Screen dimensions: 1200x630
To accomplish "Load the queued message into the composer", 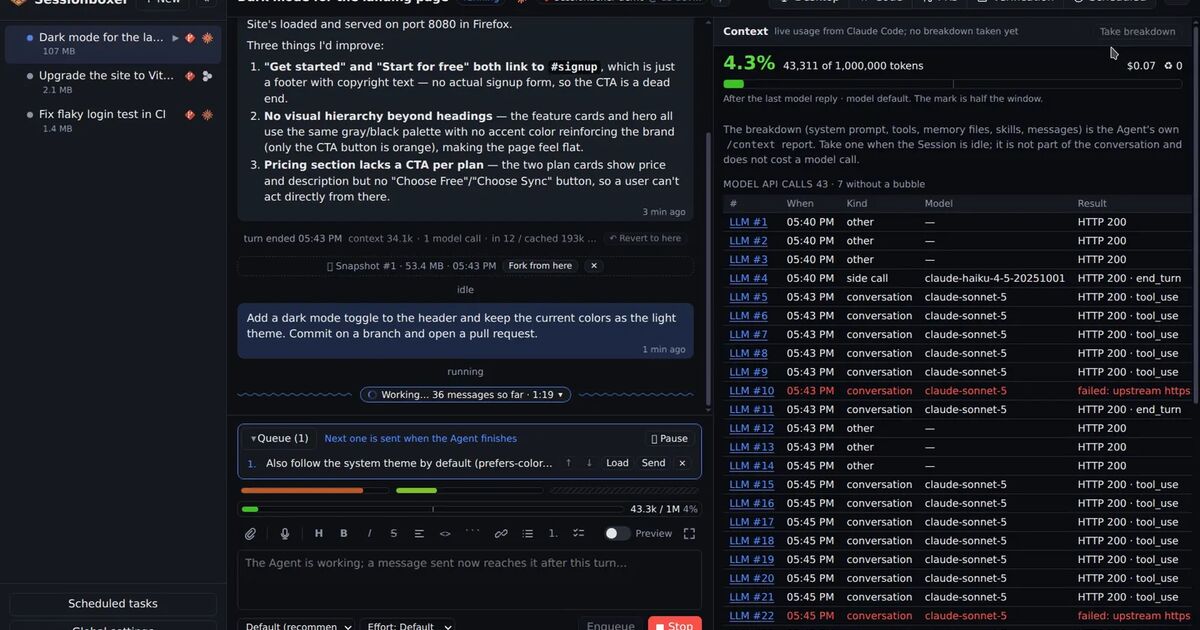I will pyautogui.click(x=617, y=463).
